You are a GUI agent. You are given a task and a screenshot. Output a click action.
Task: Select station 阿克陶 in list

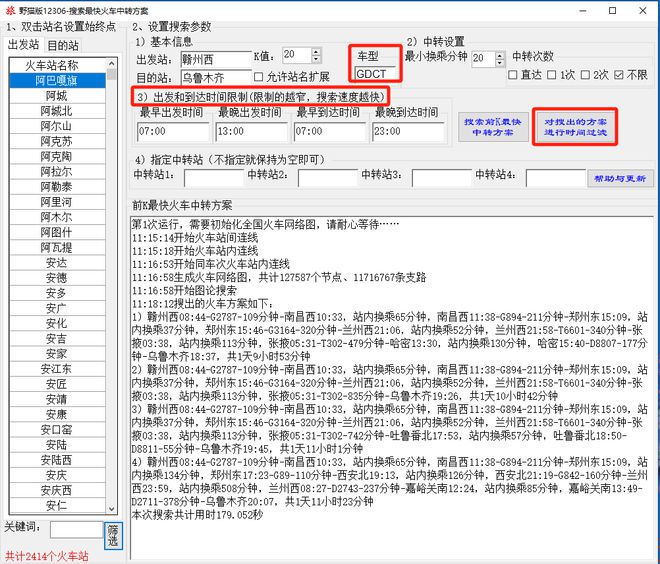pos(57,156)
